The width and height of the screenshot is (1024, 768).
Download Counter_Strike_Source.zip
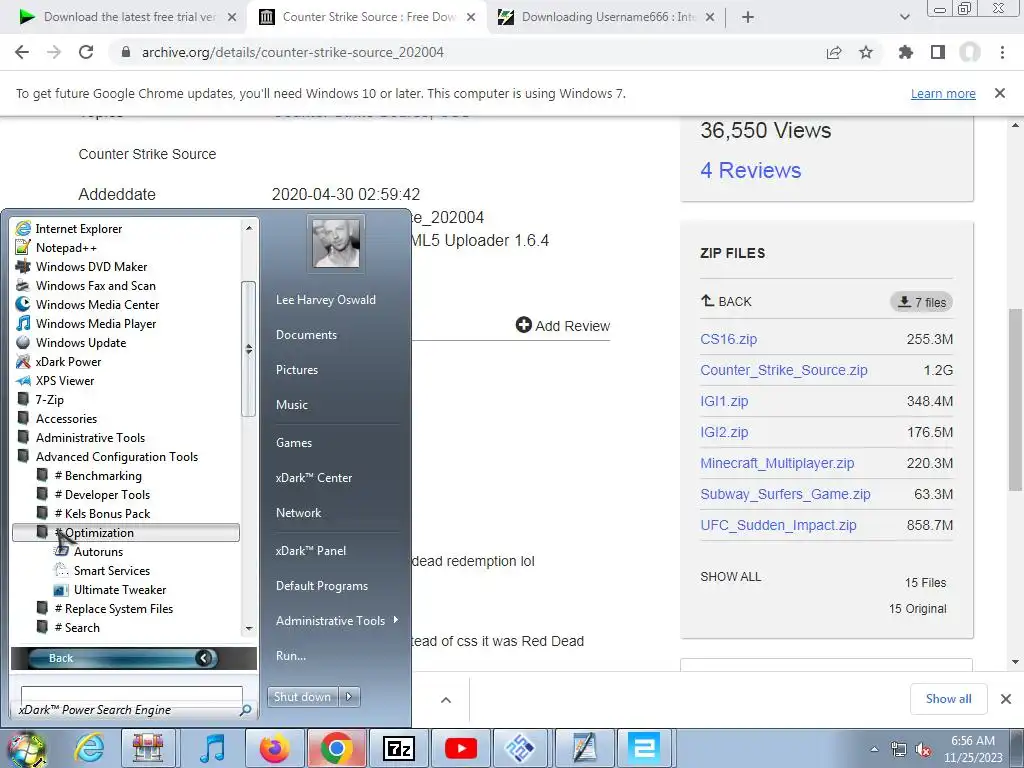point(784,370)
